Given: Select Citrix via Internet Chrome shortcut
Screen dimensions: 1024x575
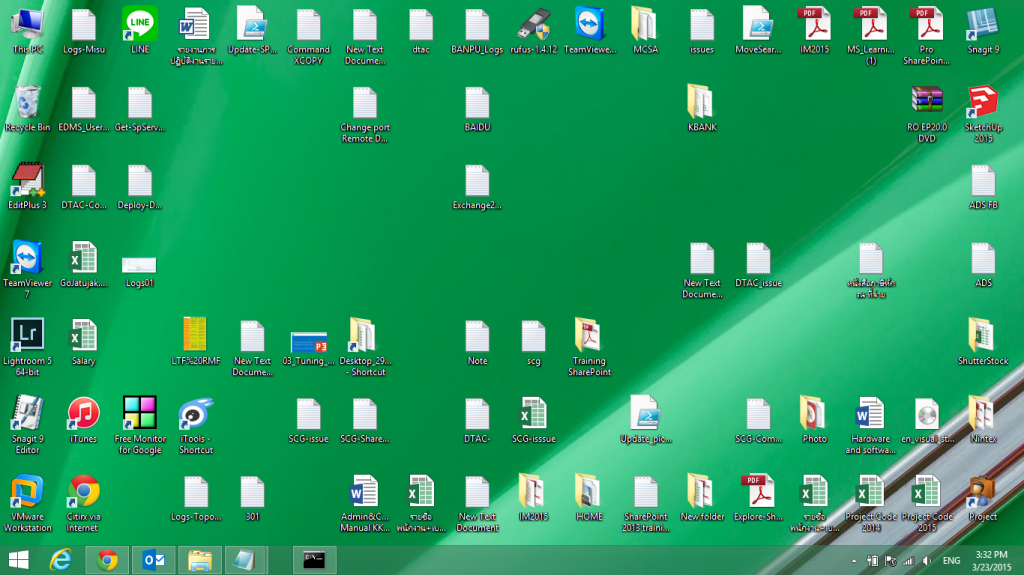Looking at the screenshot, I should pyautogui.click(x=84, y=502).
